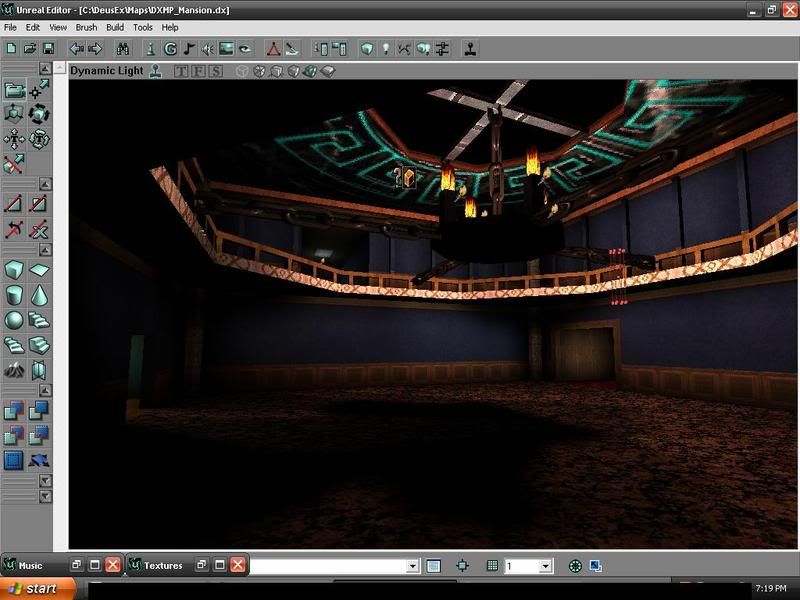Collapse the brush primitives group
This screenshot has height=600, width=800.
pyautogui.click(x=45, y=249)
